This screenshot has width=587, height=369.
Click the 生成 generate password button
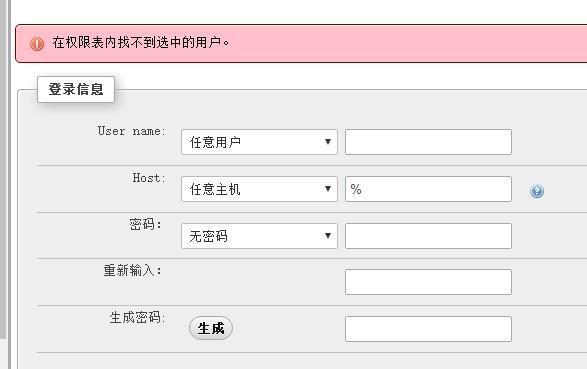[x=211, y=328]
